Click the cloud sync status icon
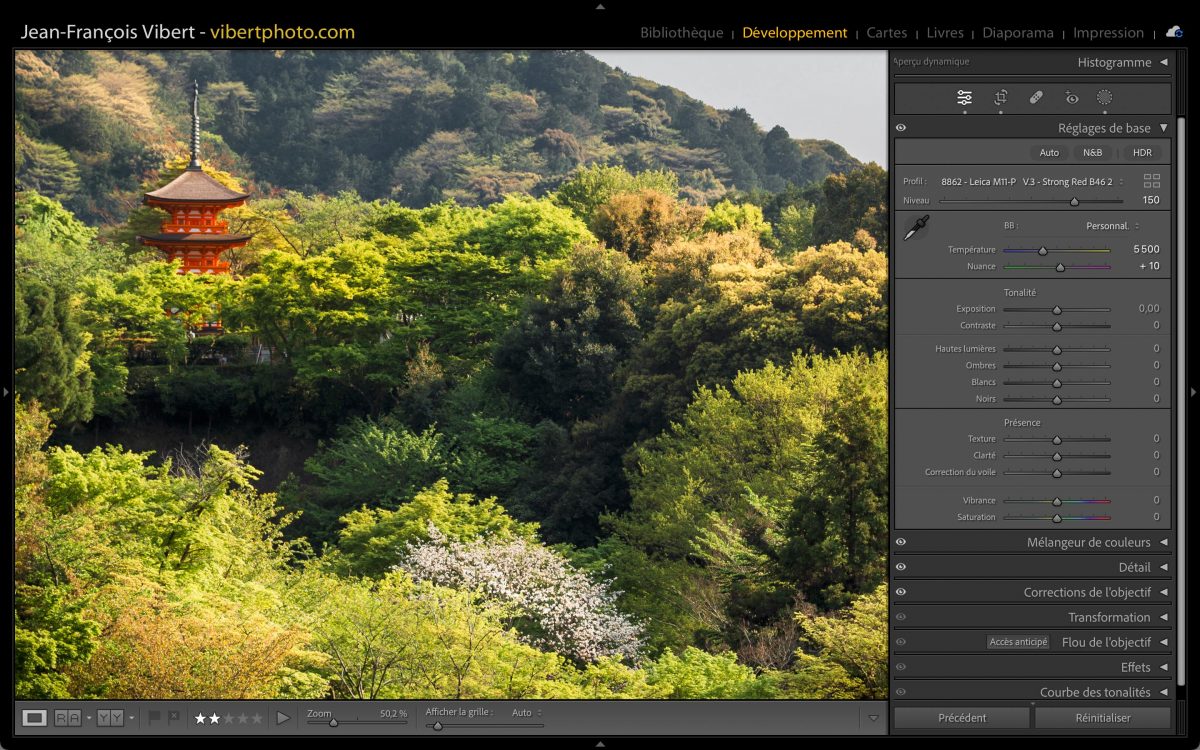1200x750 pixels. pyautogui.click(x=1173, y=32)
